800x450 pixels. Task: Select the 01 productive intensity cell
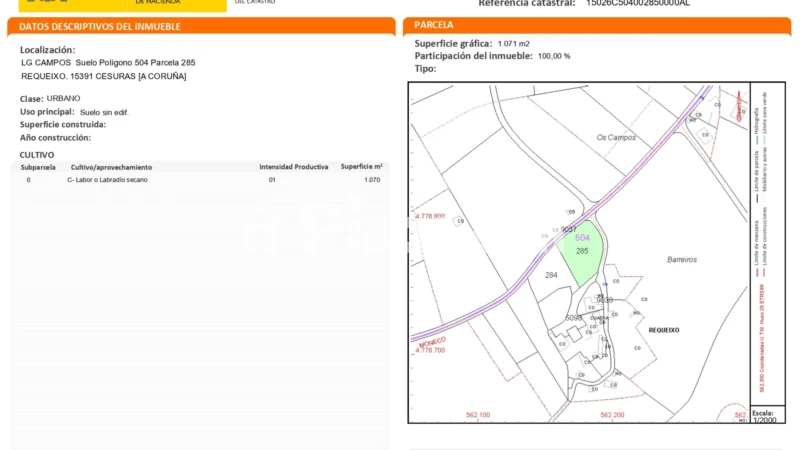tap(272, 180)
